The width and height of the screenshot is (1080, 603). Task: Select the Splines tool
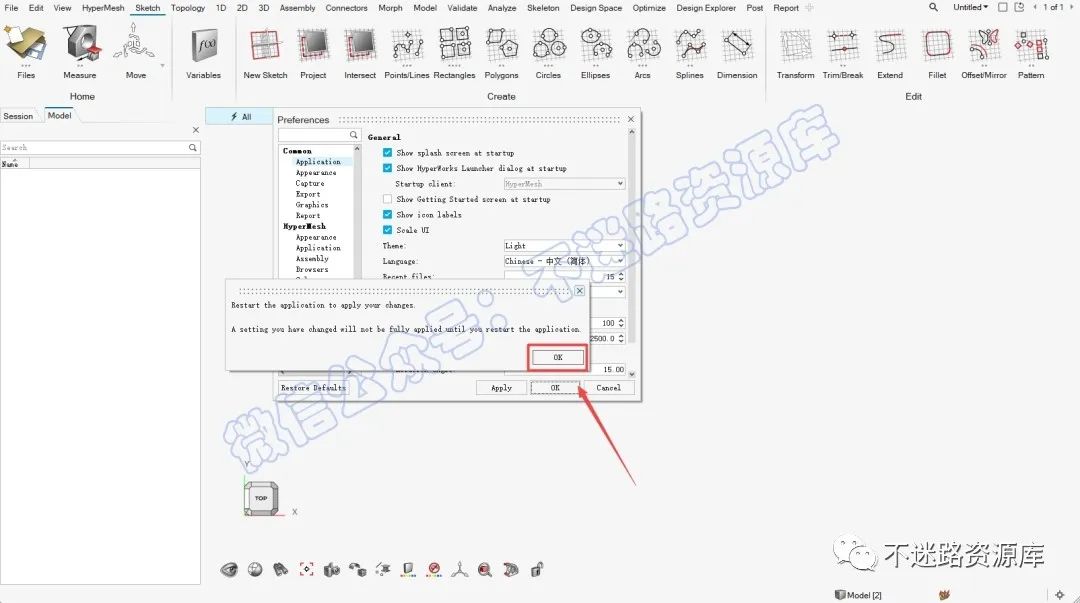point(689,52)
